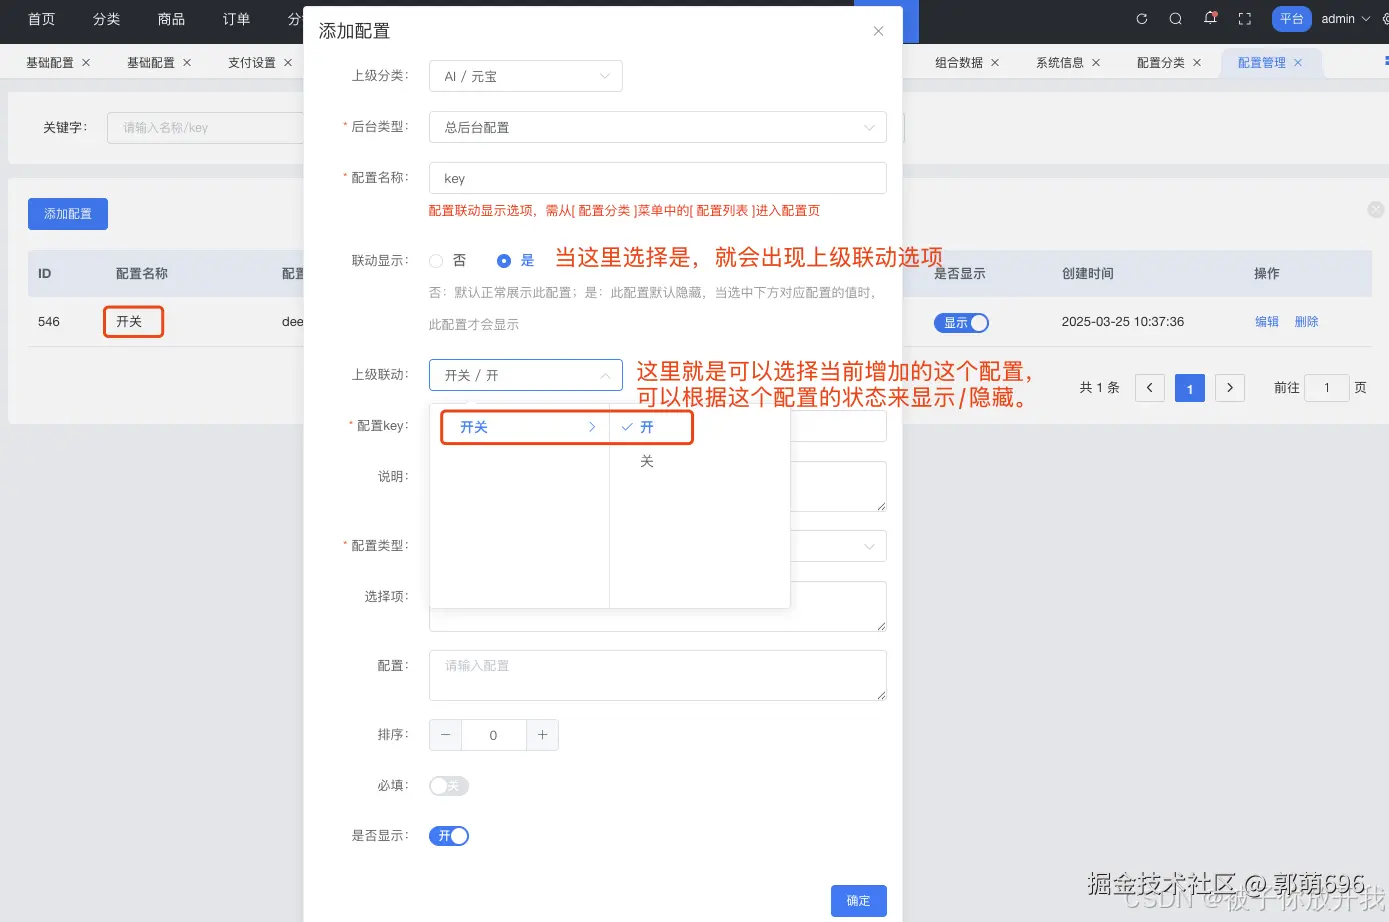Switch to the 支付设置 tab

point(252,62)
